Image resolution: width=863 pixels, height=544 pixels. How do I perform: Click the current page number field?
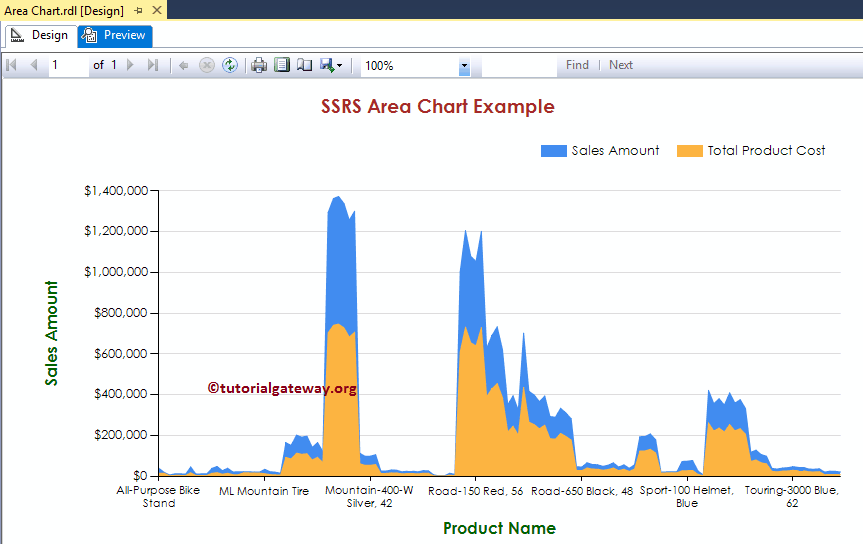pyautogui.click(x=68, y=65)
